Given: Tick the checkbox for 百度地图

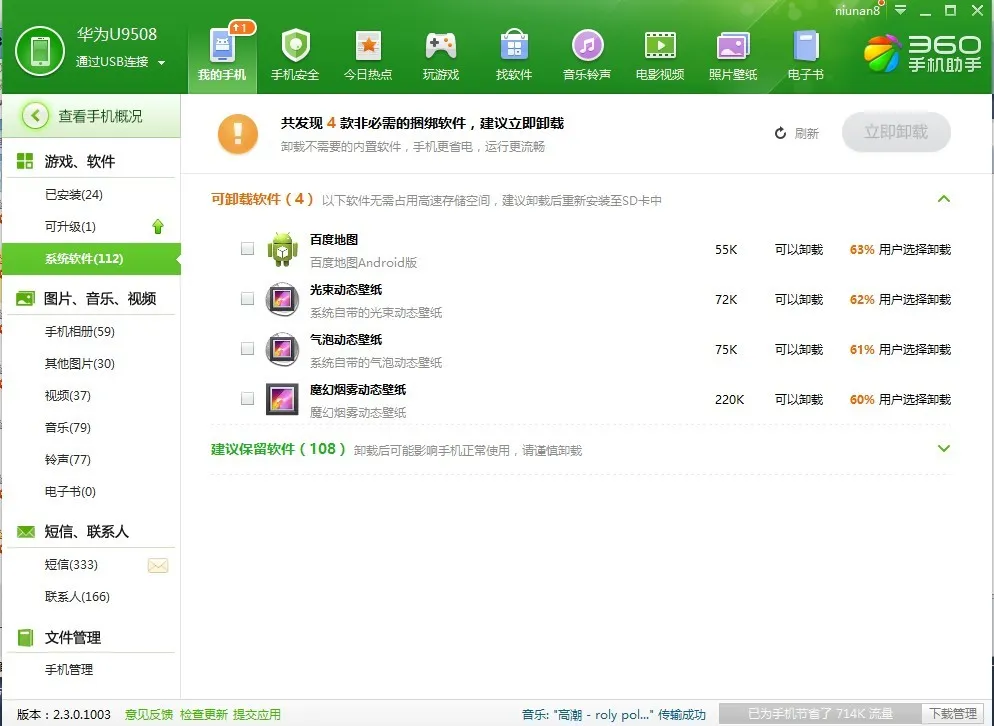Looking at the screenshot, I should (247, 249).
